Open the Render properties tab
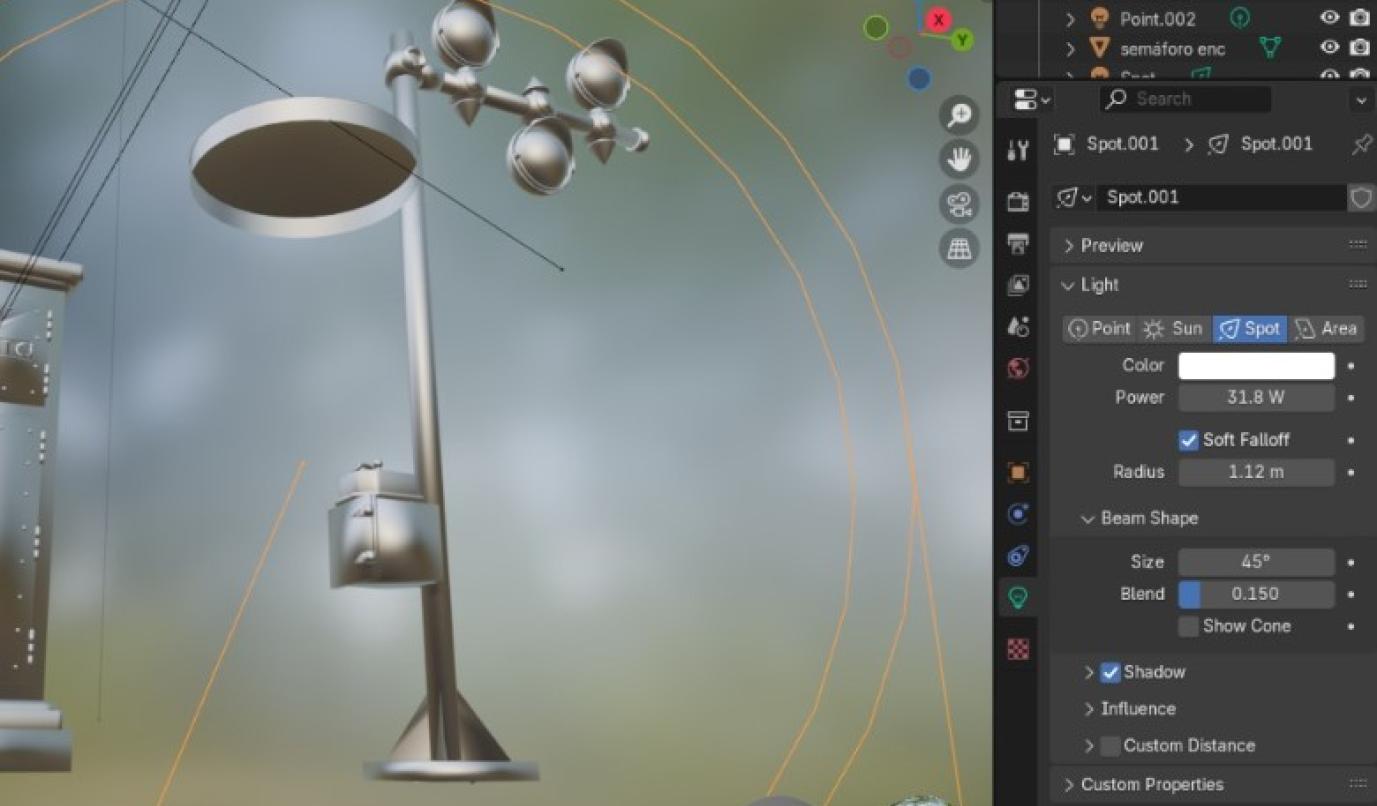 pos(1018,202)
